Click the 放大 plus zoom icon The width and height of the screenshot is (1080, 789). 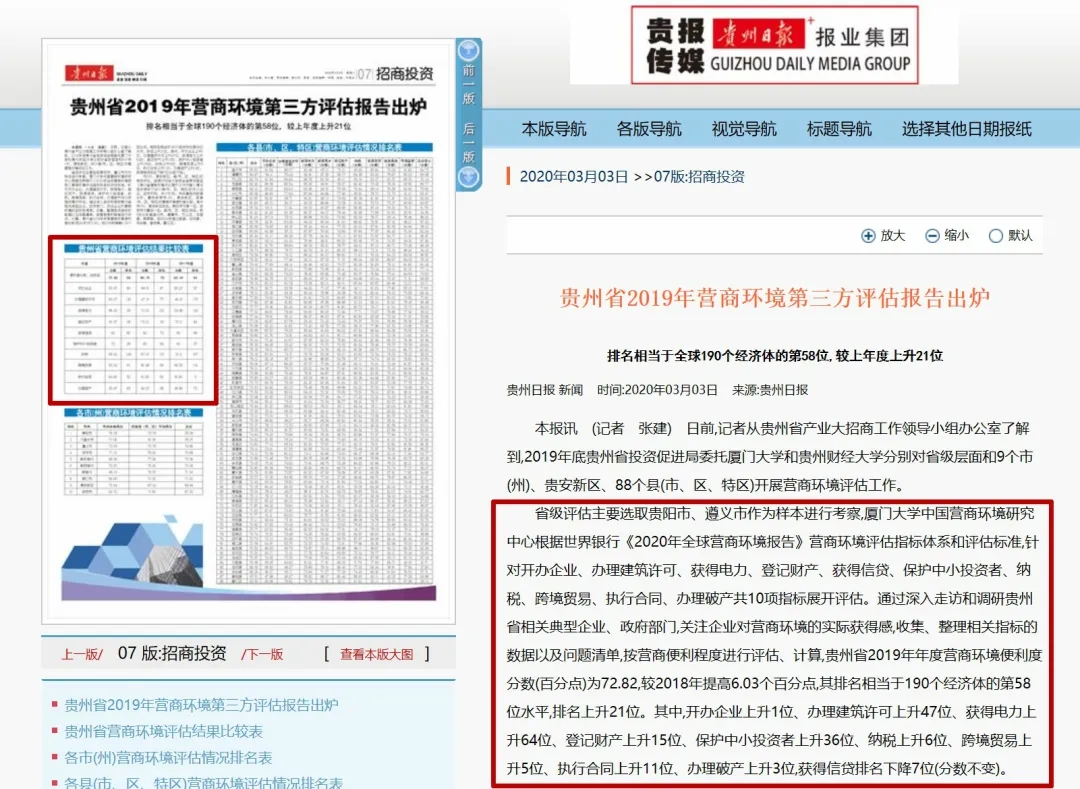click(x=867, y=236)
